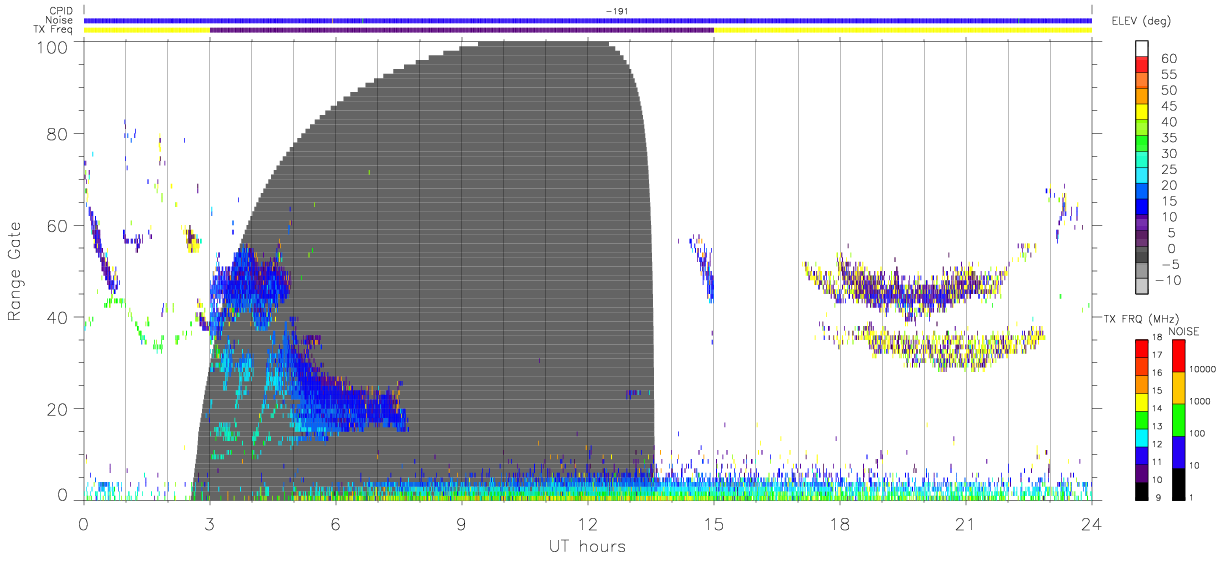Click the blue segment of the NOISE colorbar
The width and height of the screenshot is (1228, 567).
[x=1178, y=452]
